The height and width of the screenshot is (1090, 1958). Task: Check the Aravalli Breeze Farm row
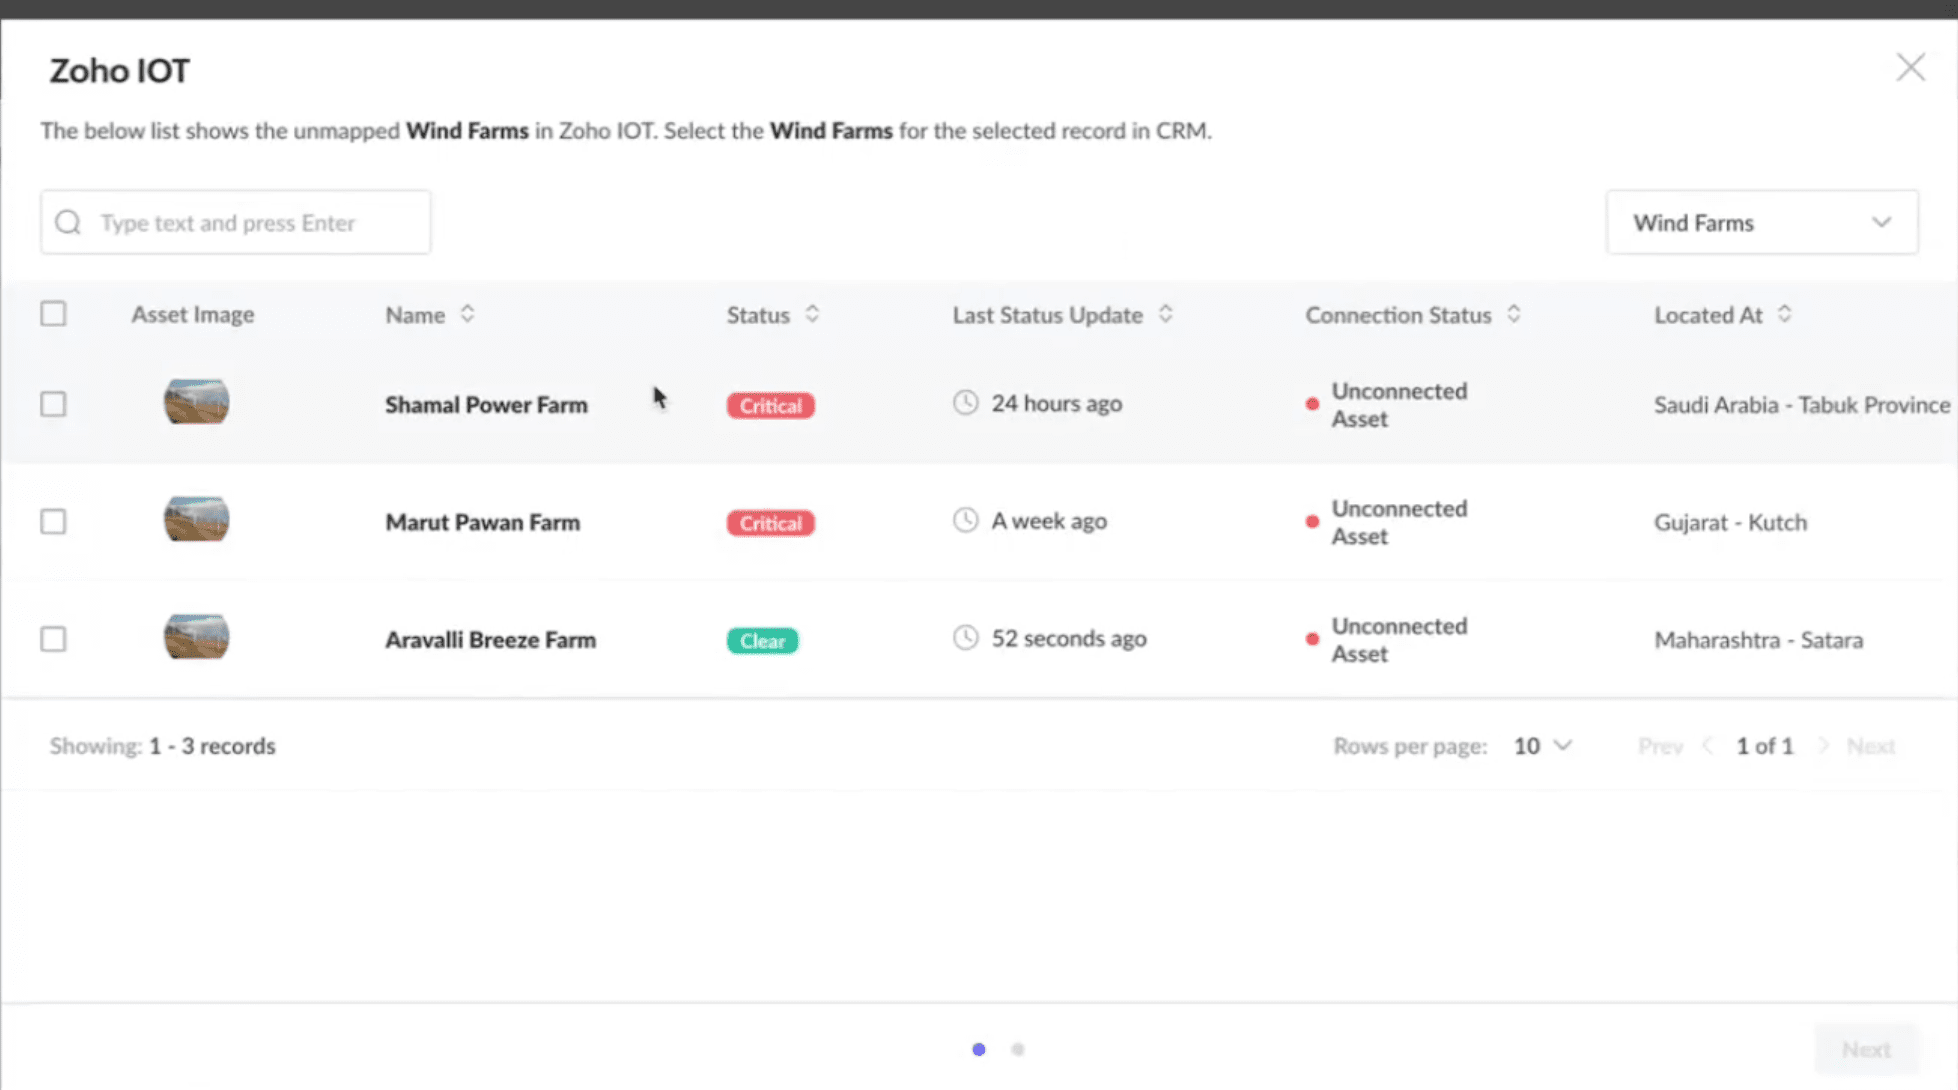pyautogui.click(x=54, y=639)
